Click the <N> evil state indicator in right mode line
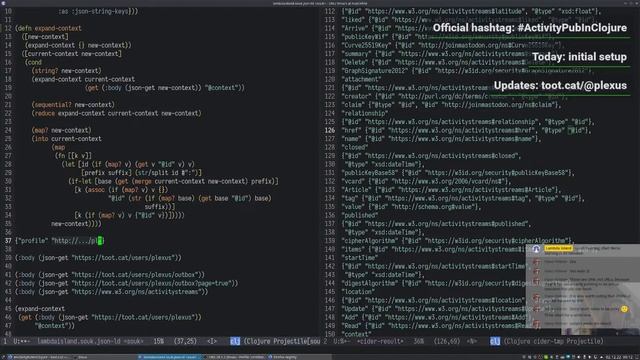This screenshot has width=640, height=360. pyautogui.click(x=472, y=341)
